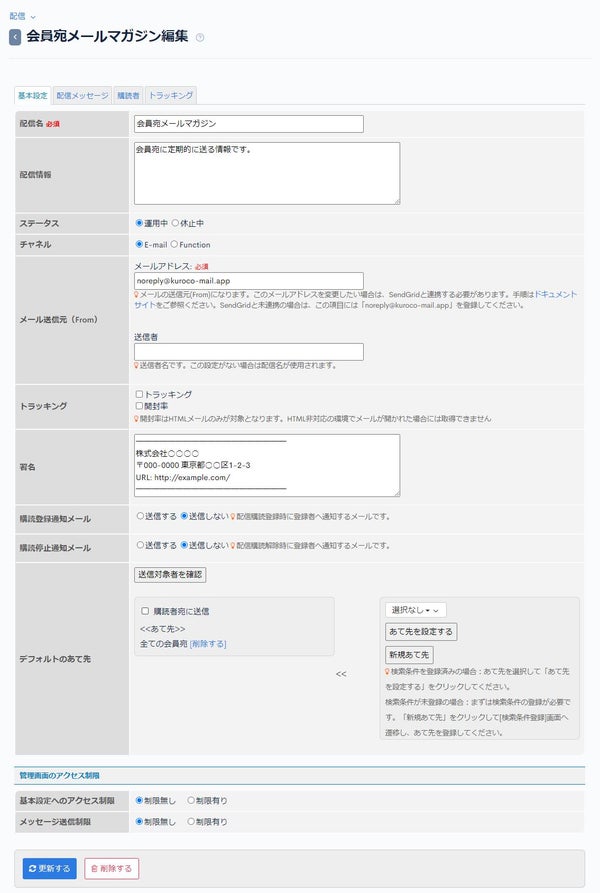Image resolution: width=600 pixels, height=893 pixels.
Task: Click the あて先を設定する button
Action: 421,632
